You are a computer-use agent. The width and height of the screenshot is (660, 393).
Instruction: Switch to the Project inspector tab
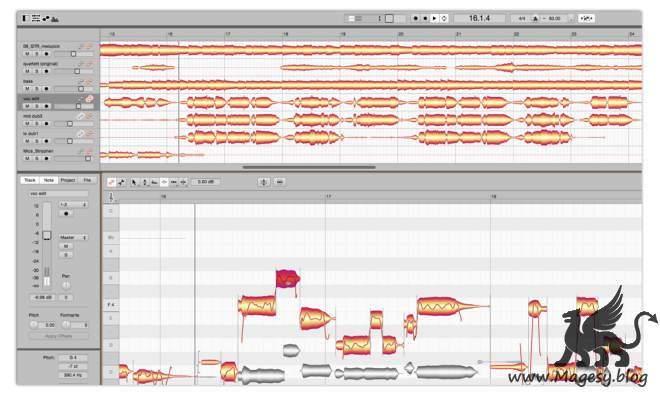click(68, 180)
